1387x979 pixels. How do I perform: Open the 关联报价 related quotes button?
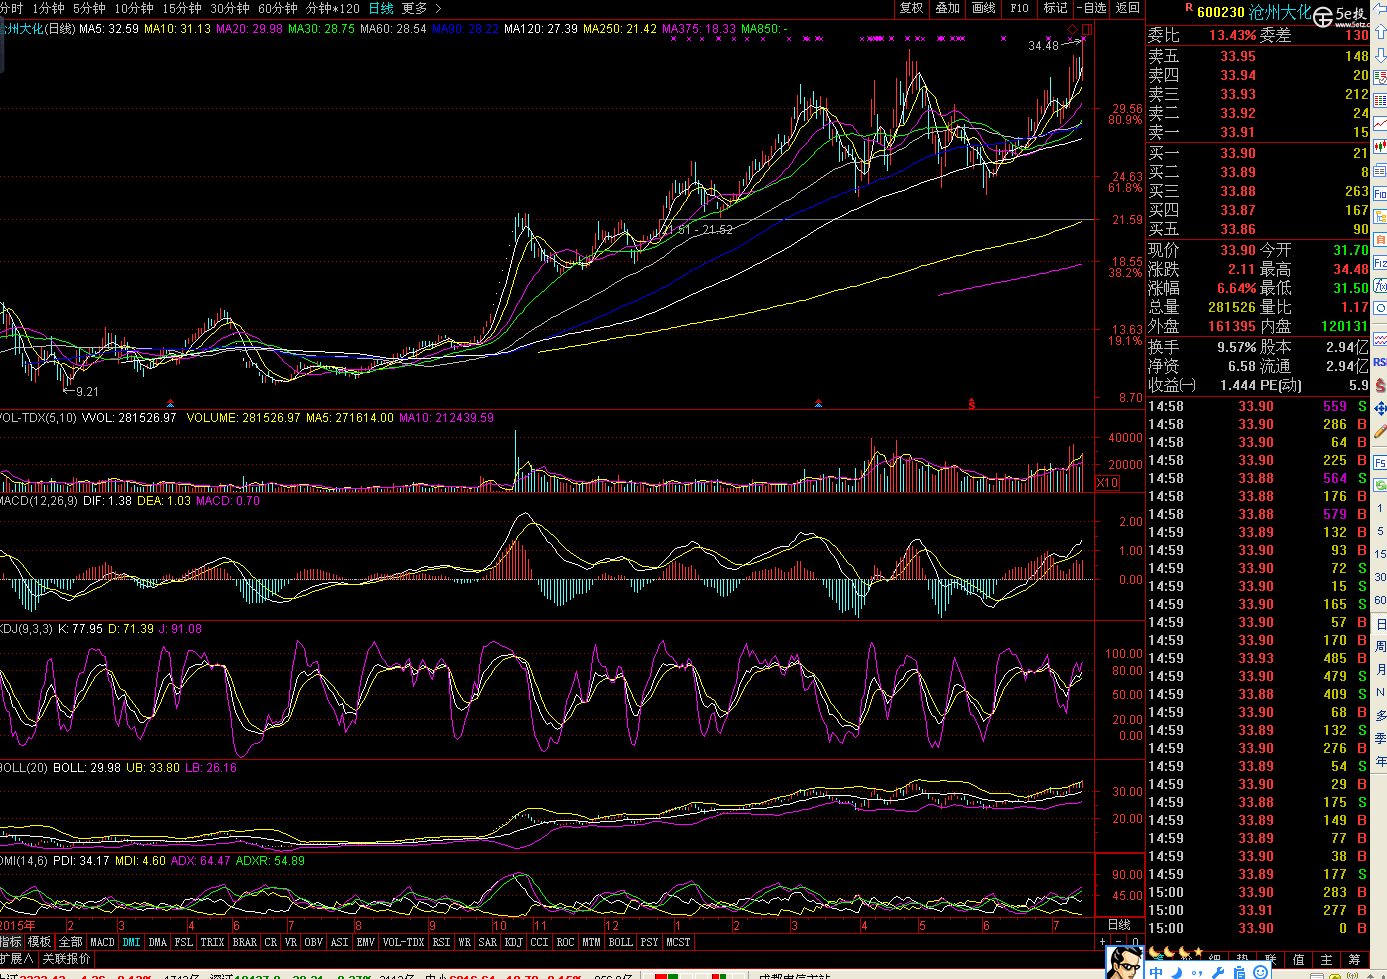click(67, 959)
